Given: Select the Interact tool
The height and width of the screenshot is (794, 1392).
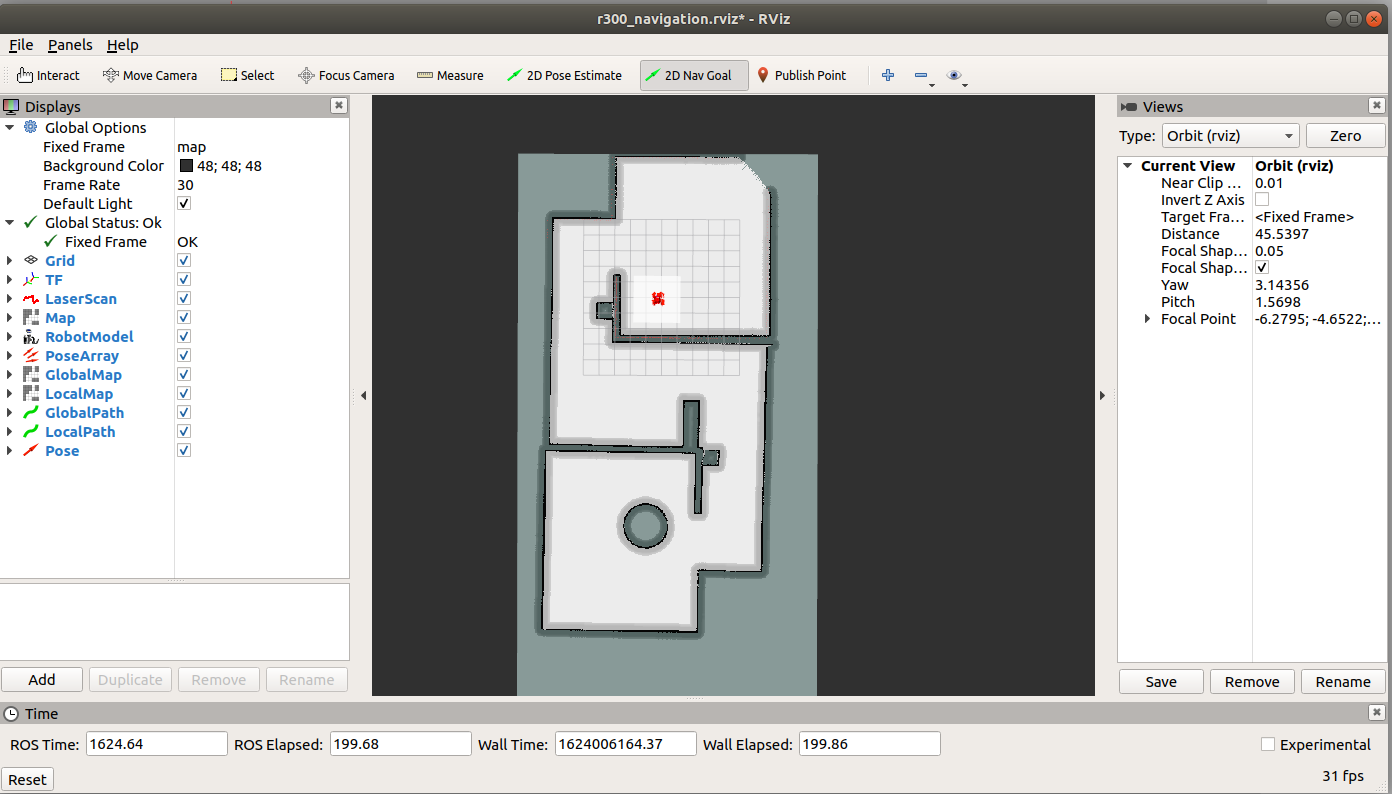Looking at the screenshot, I should pyautogui.click(x=48, y=75).
